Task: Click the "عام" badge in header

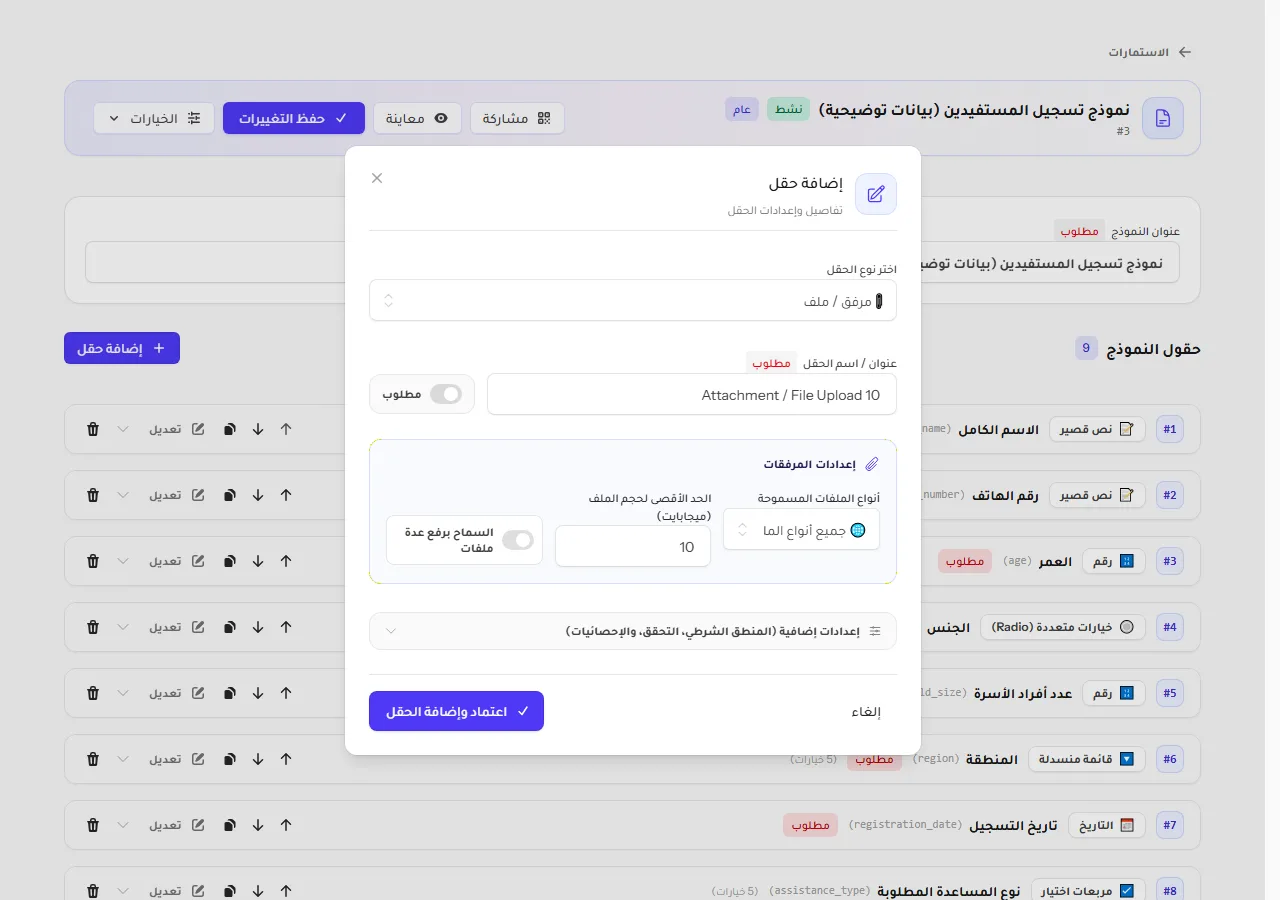Action: [x=742, y=109]
